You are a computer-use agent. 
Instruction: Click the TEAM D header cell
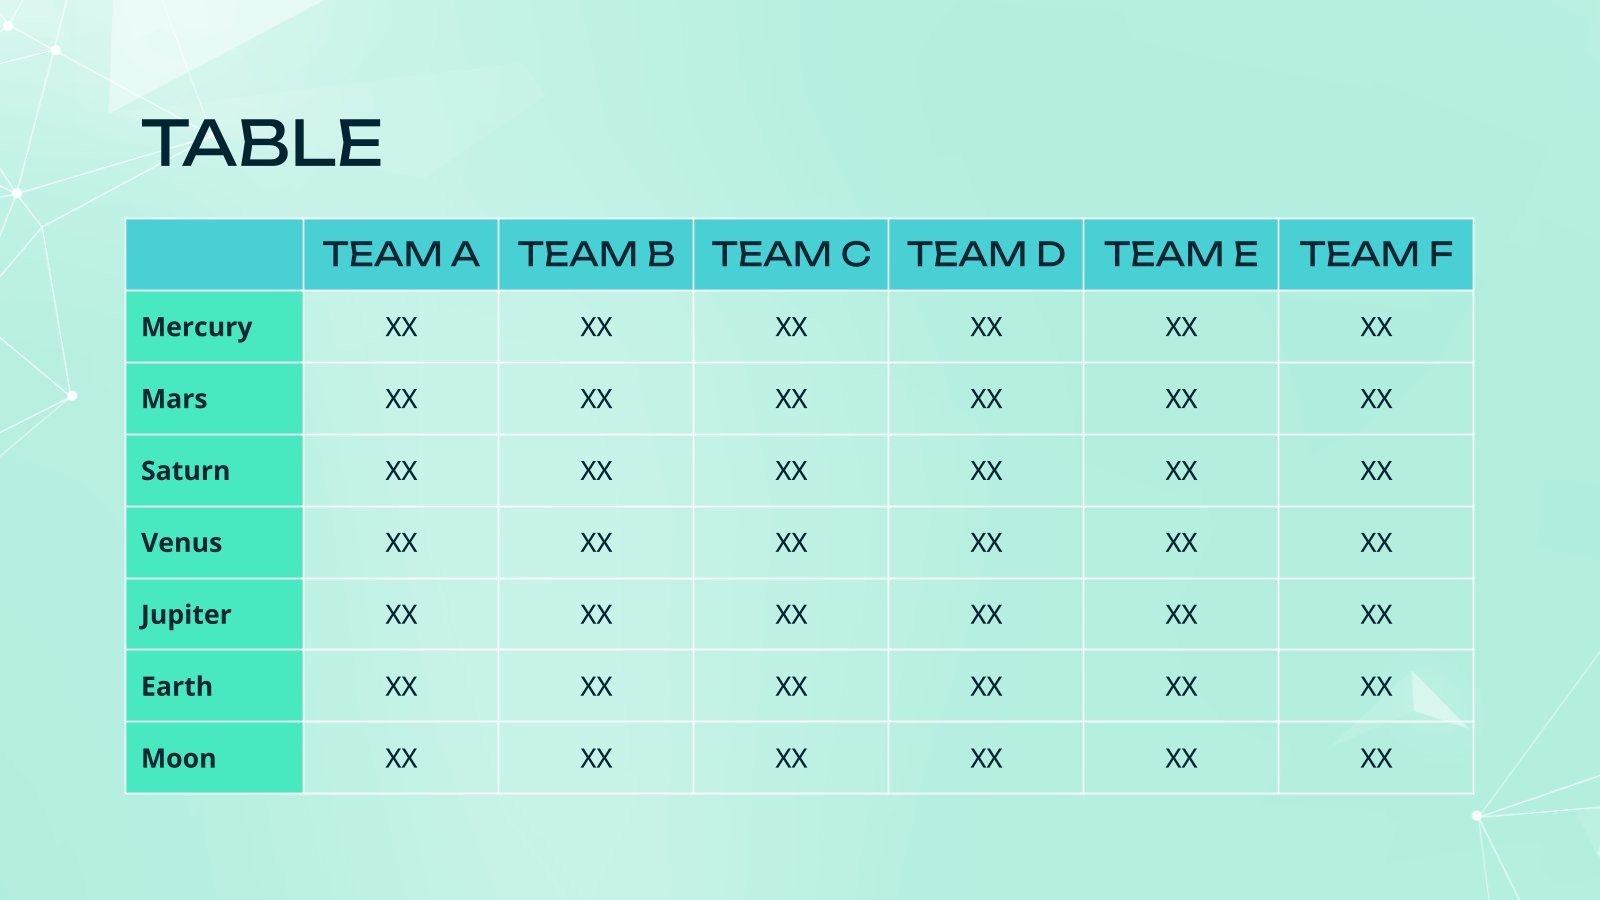986,254
